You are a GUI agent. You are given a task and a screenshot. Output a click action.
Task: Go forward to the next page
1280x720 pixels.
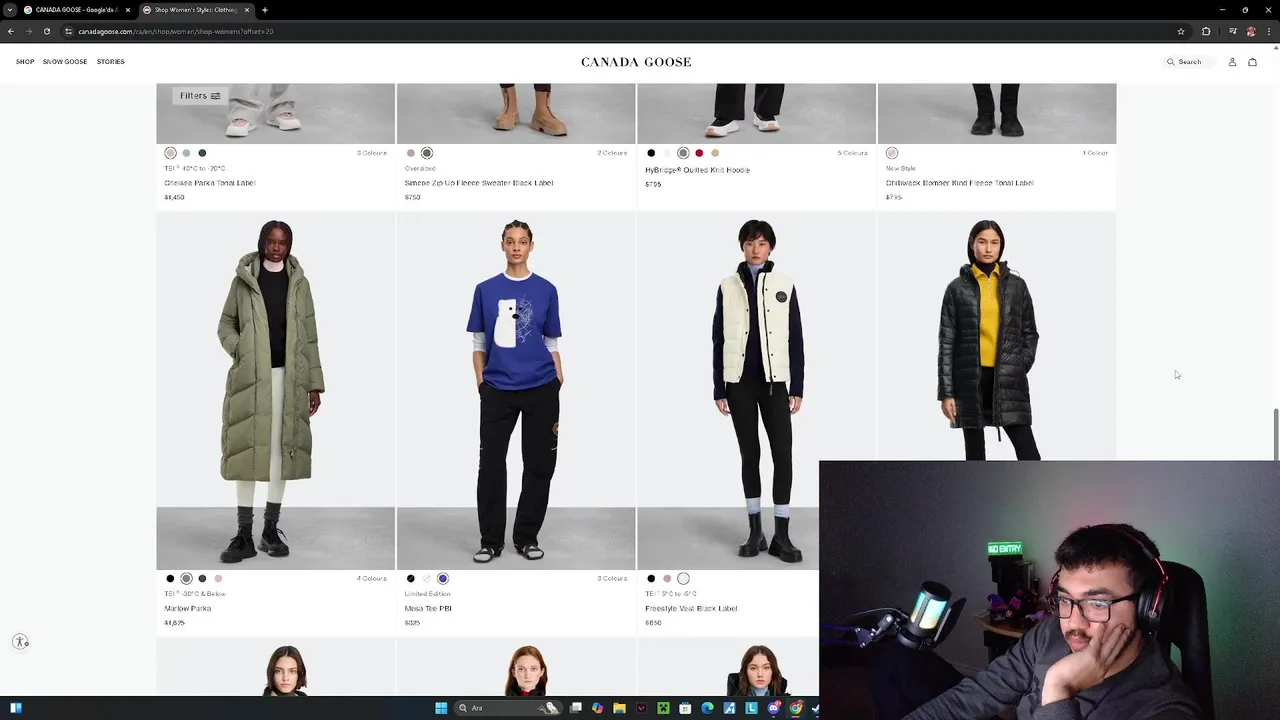28,31
